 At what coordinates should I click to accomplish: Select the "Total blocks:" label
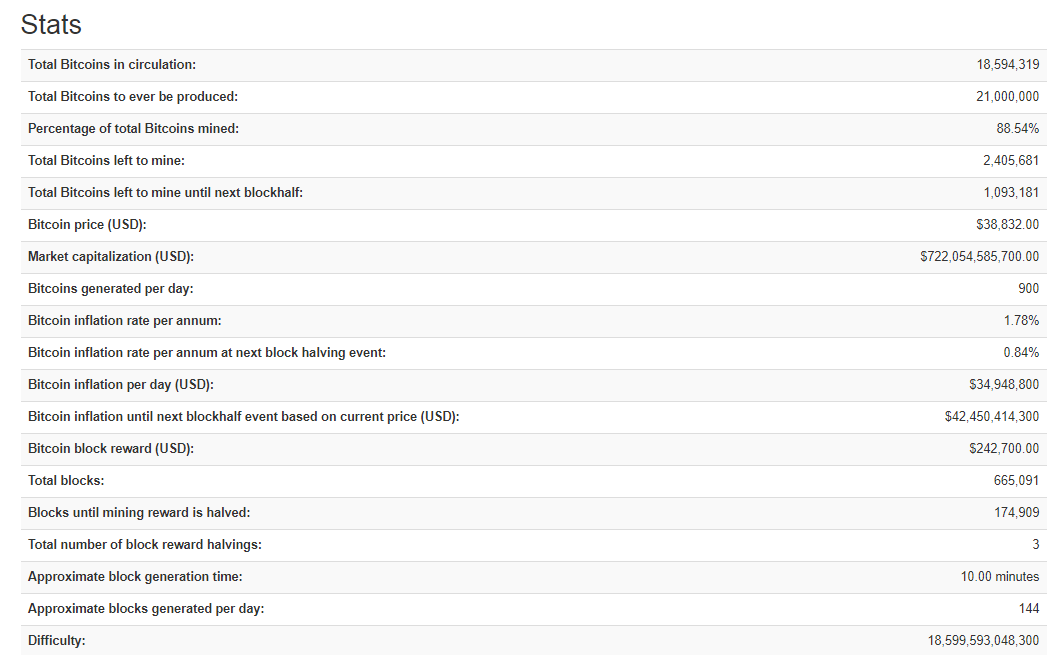(66, 480)
